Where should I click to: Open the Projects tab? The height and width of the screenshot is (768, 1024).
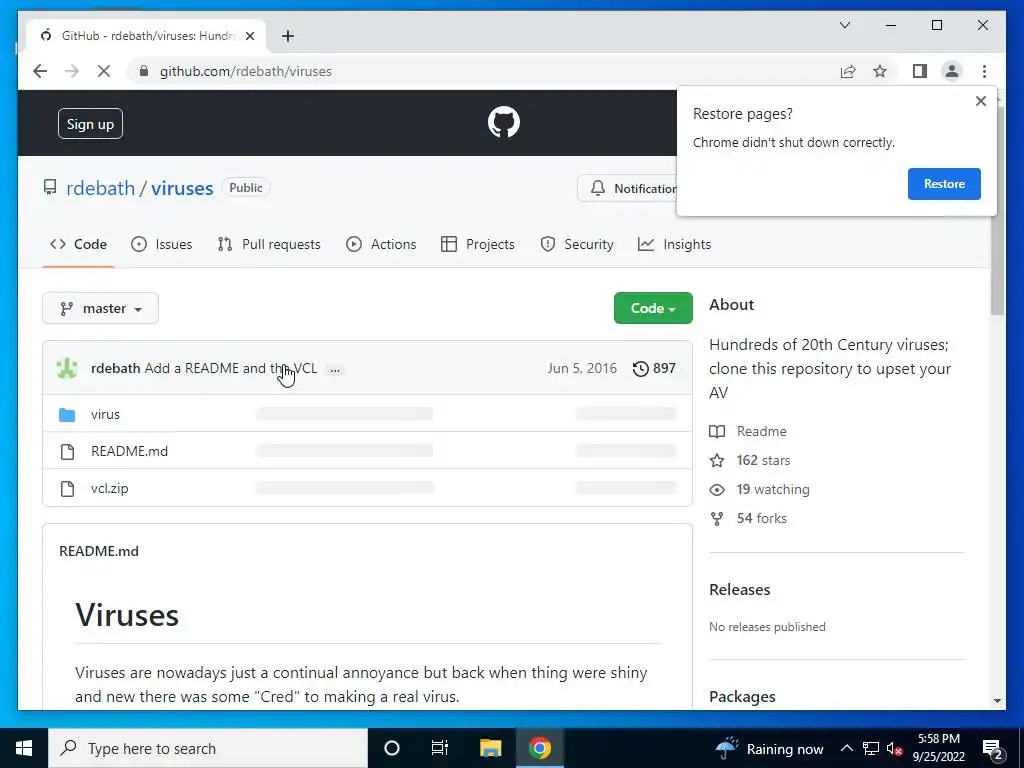(x=478, y=244)
